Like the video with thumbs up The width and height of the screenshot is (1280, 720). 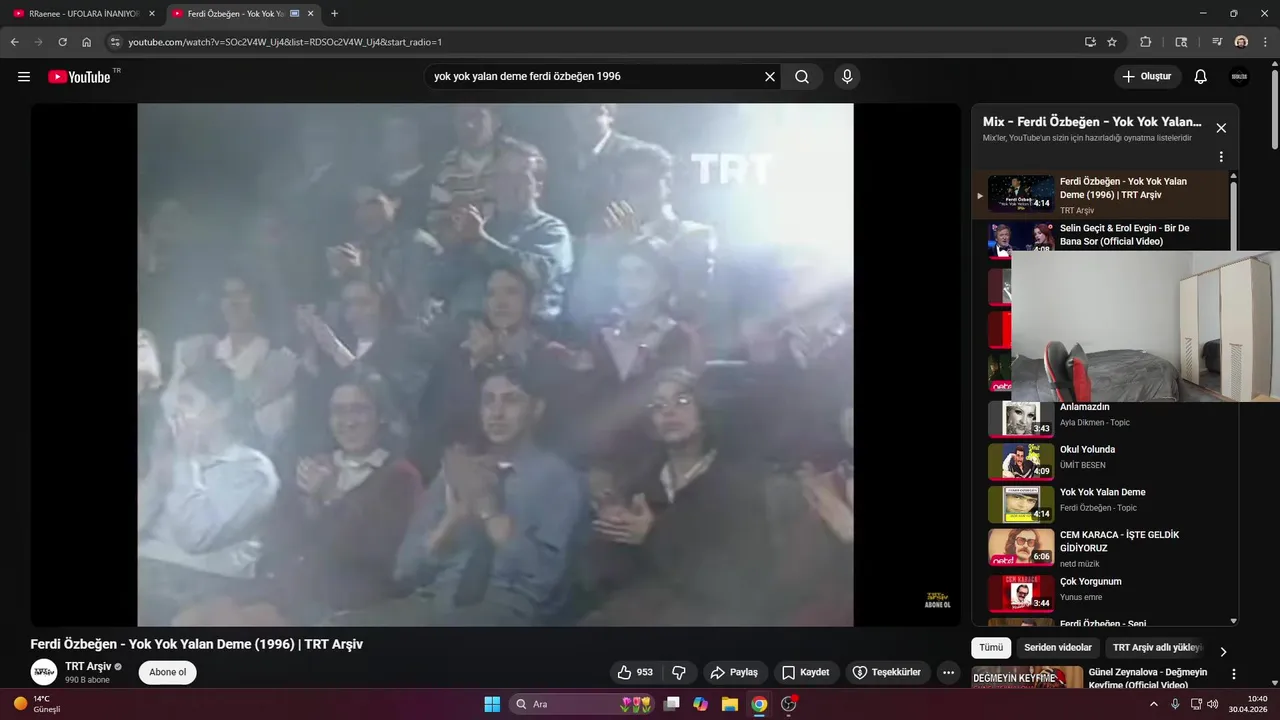pos(635,672)
